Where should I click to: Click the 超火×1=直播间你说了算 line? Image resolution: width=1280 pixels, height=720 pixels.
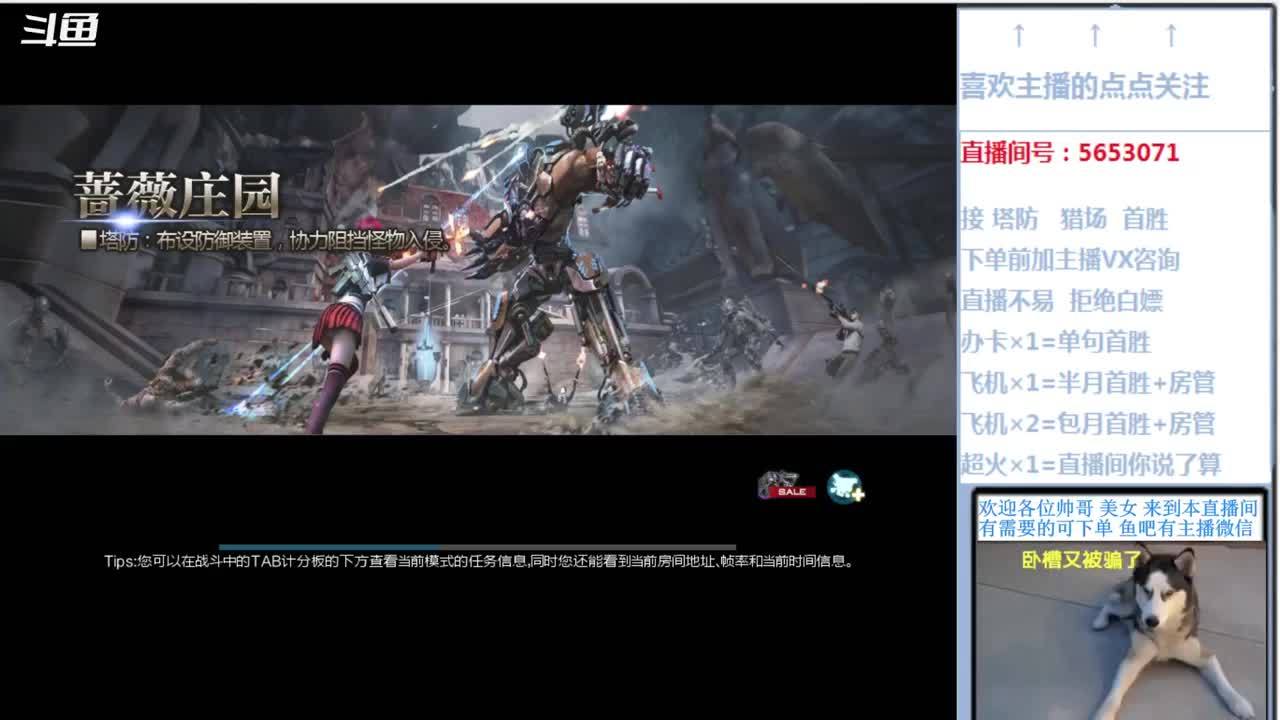(x=1091, y=465)
